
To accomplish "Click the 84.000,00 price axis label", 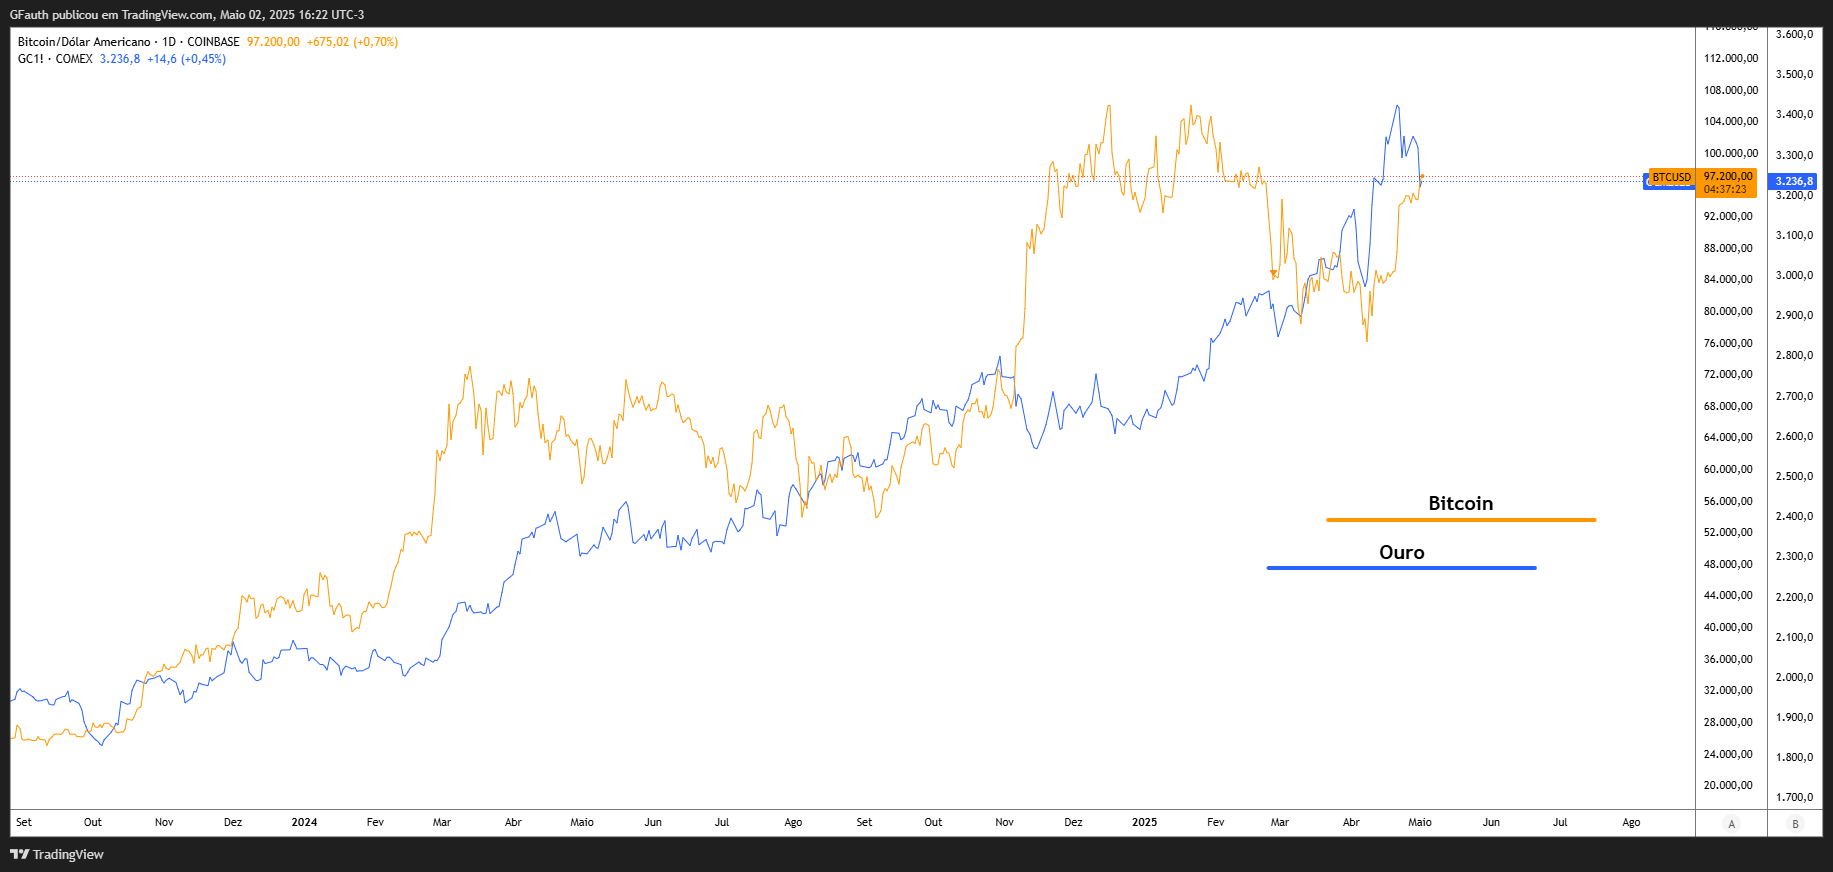I will (1728, 279).
